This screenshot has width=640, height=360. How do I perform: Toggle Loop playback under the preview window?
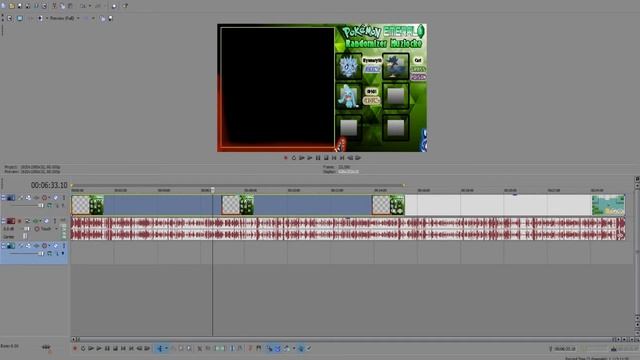[x=293, y=158]
